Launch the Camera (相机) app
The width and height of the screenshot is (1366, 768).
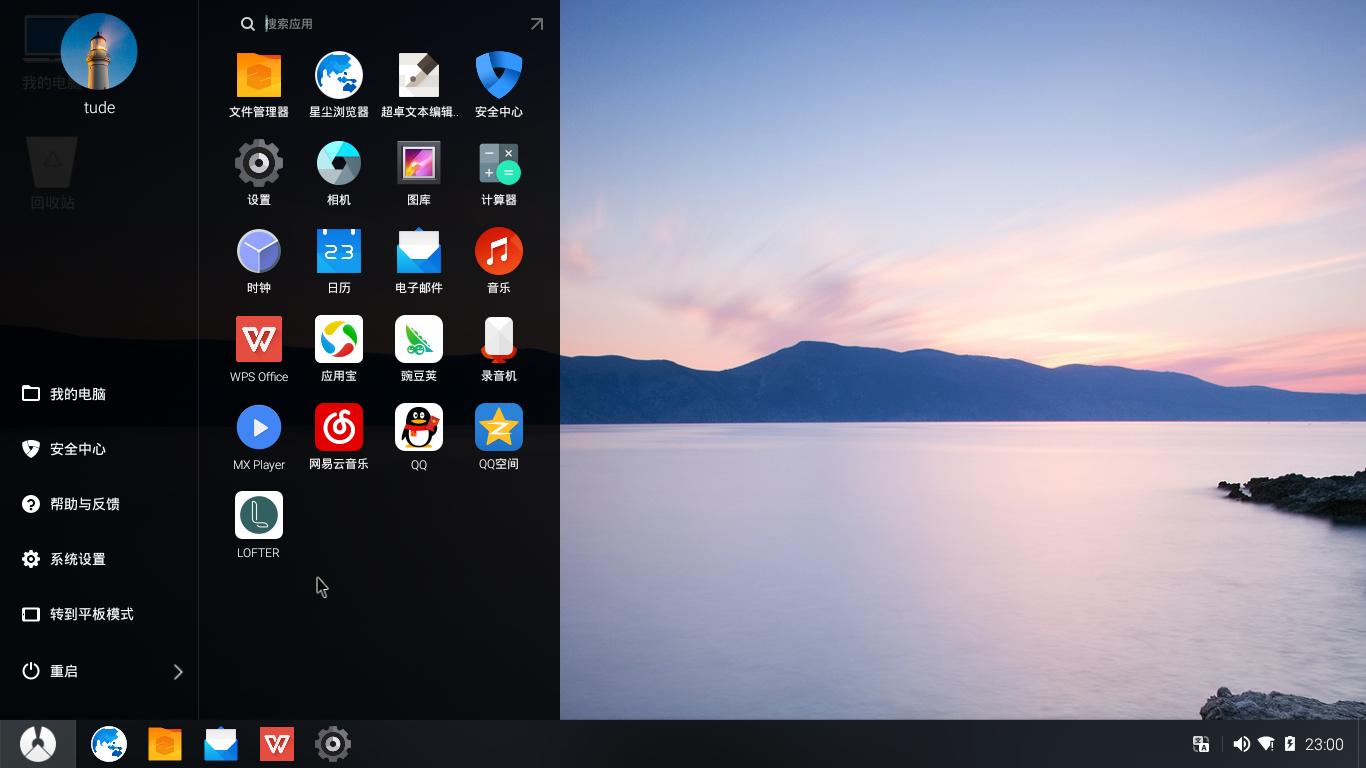(x=339, y=164)
